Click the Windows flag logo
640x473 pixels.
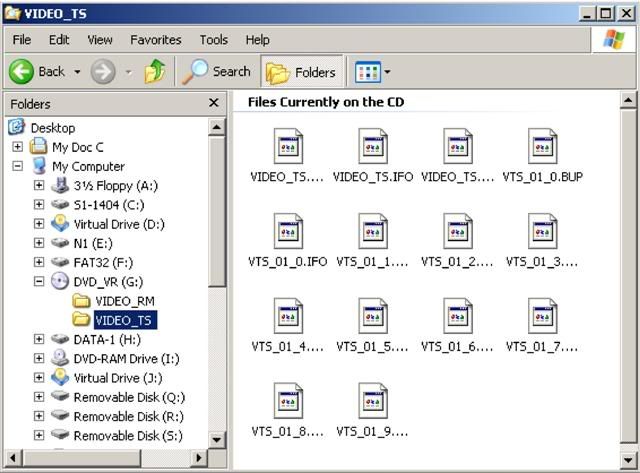coord(613,40)
